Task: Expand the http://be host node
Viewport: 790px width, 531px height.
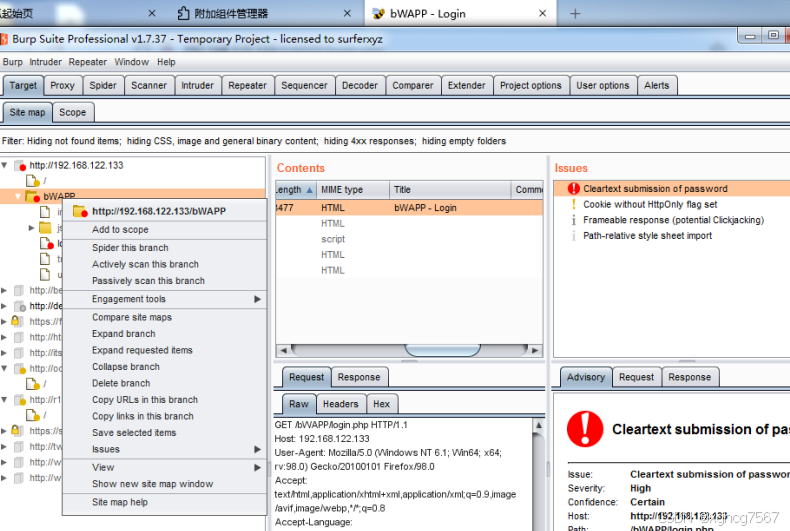Action: [x=4, y=290]
